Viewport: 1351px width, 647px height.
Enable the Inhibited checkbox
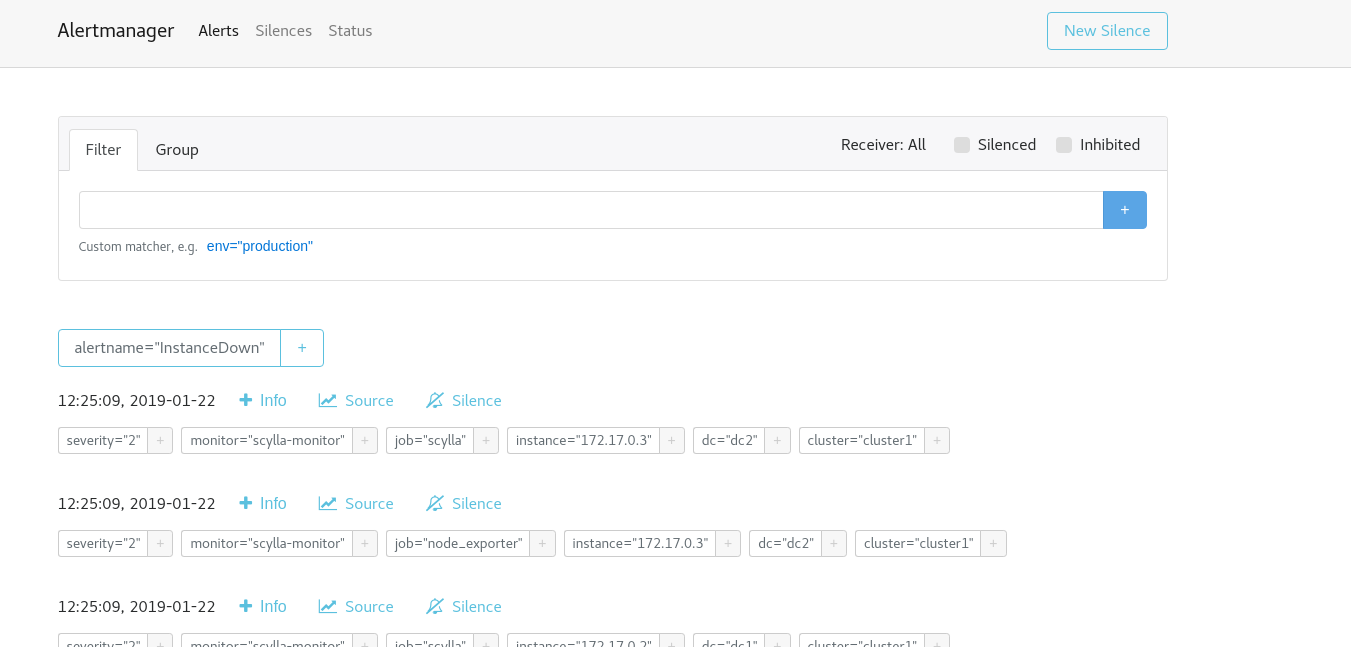tap(1063, 144)
